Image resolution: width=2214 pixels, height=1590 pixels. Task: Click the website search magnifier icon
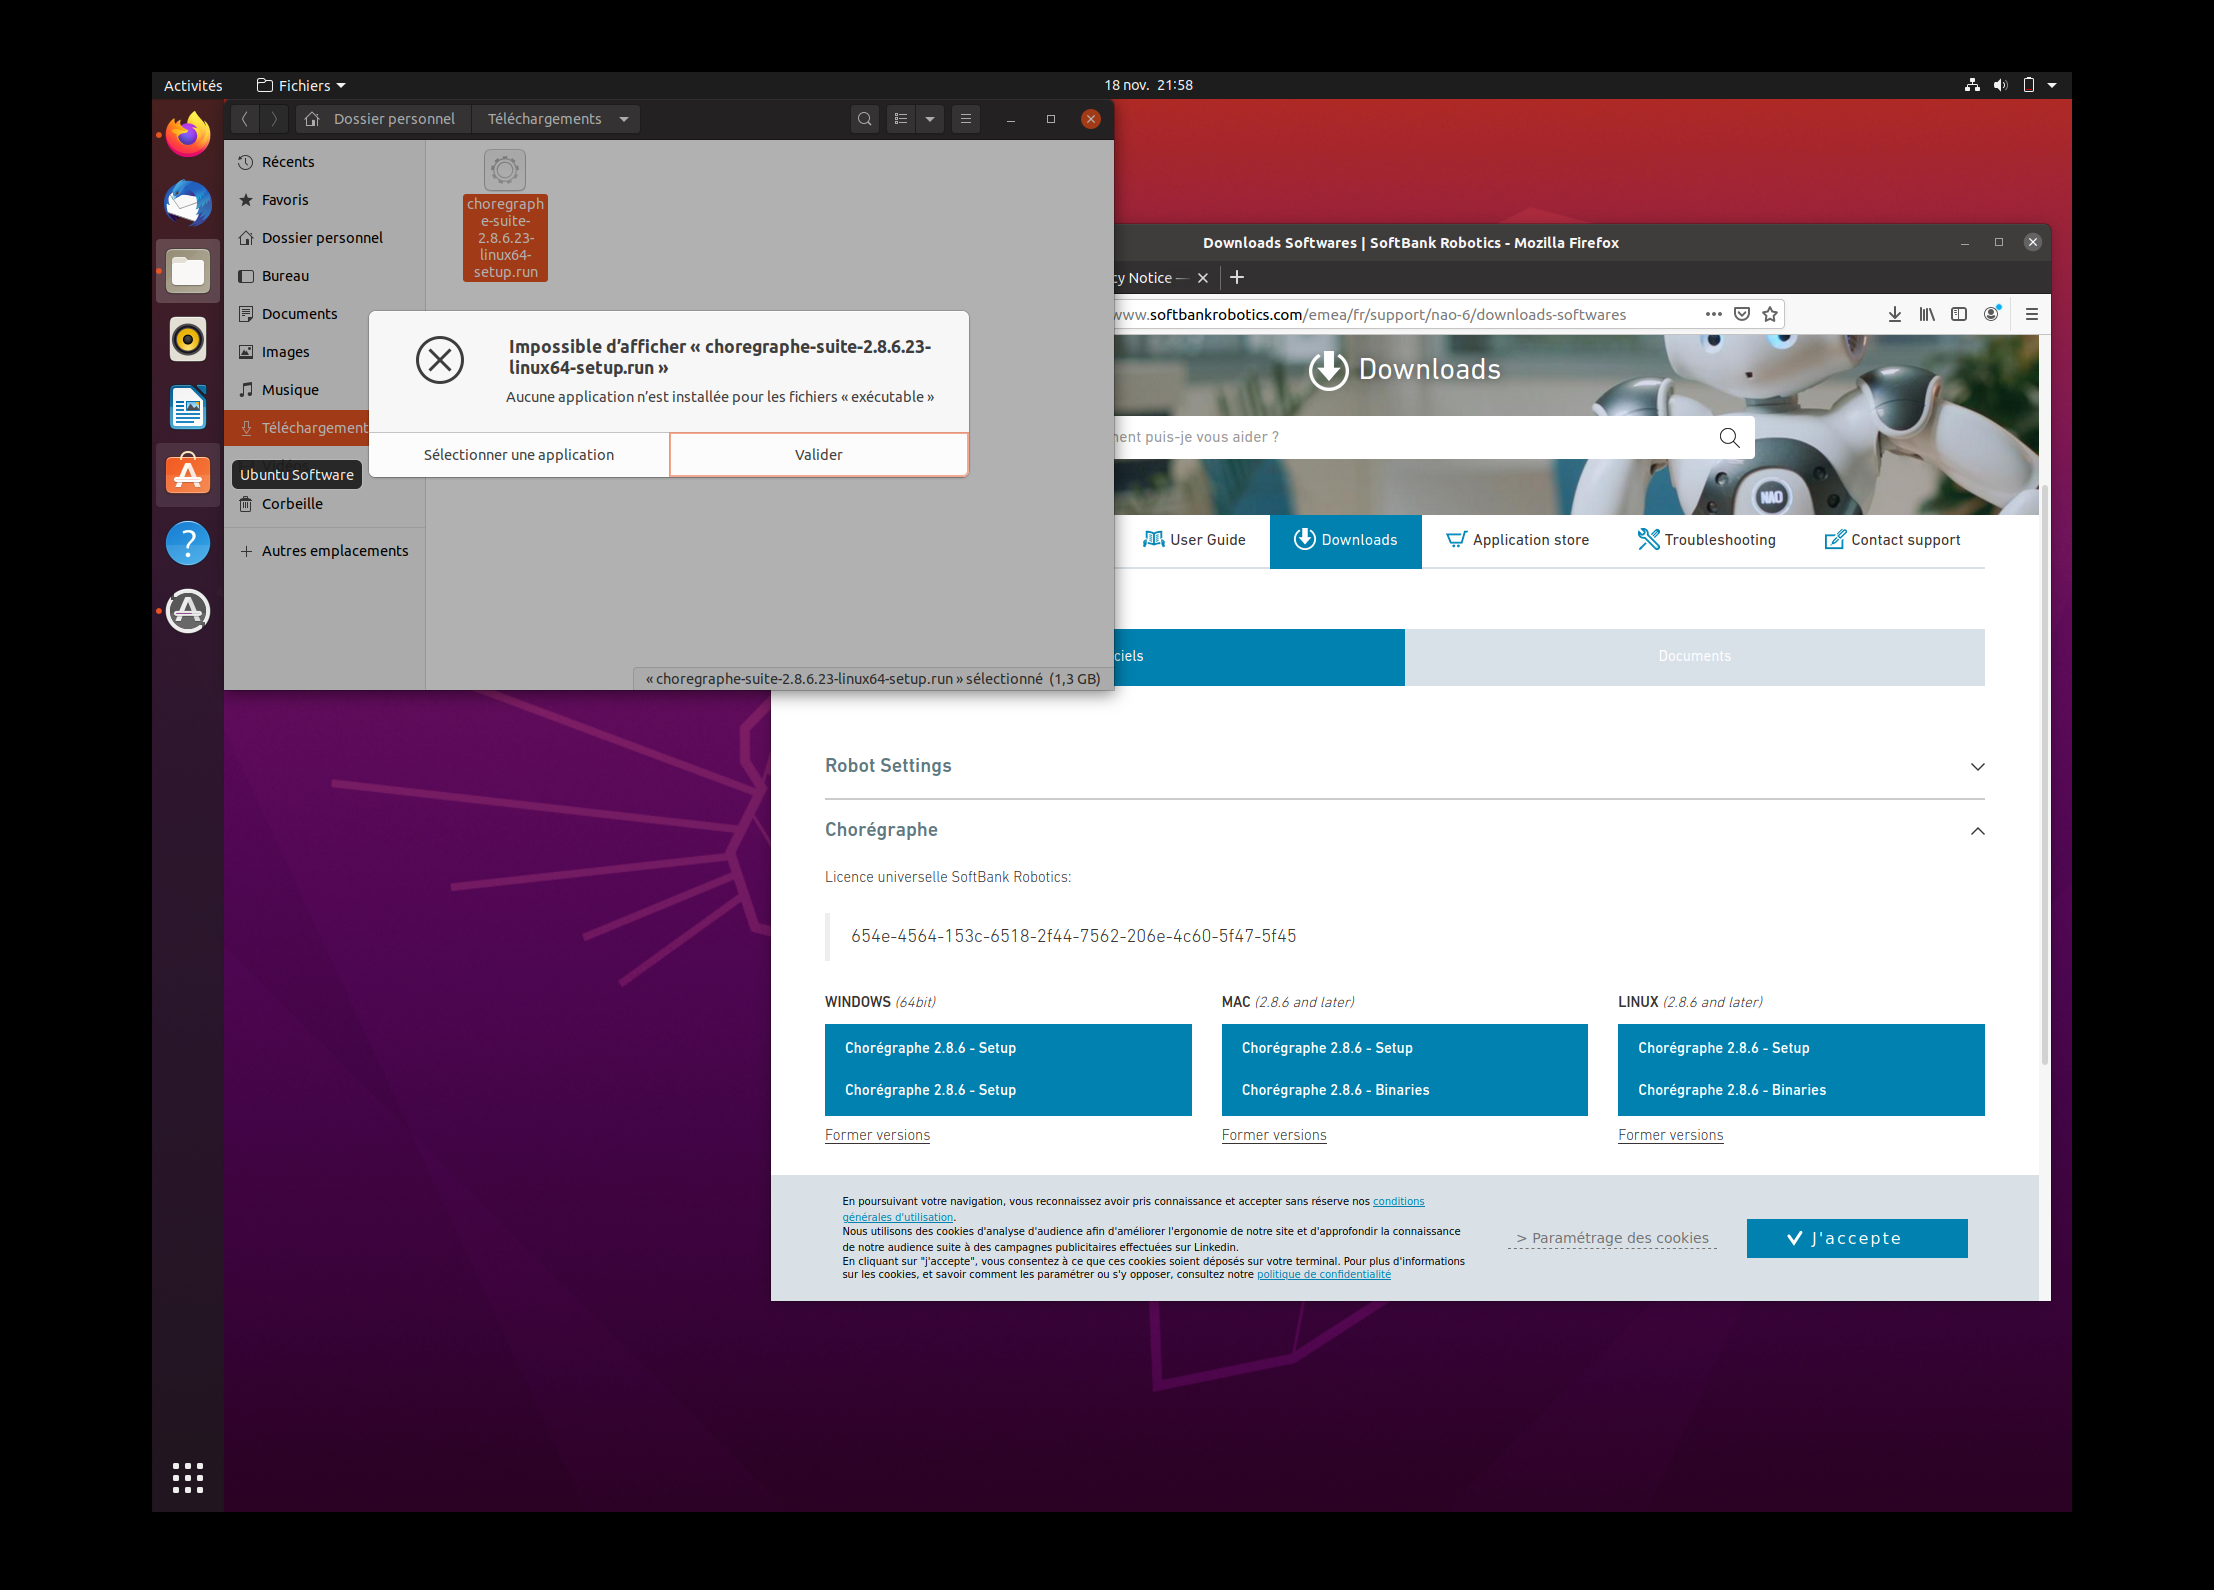tap(1729, 437)
